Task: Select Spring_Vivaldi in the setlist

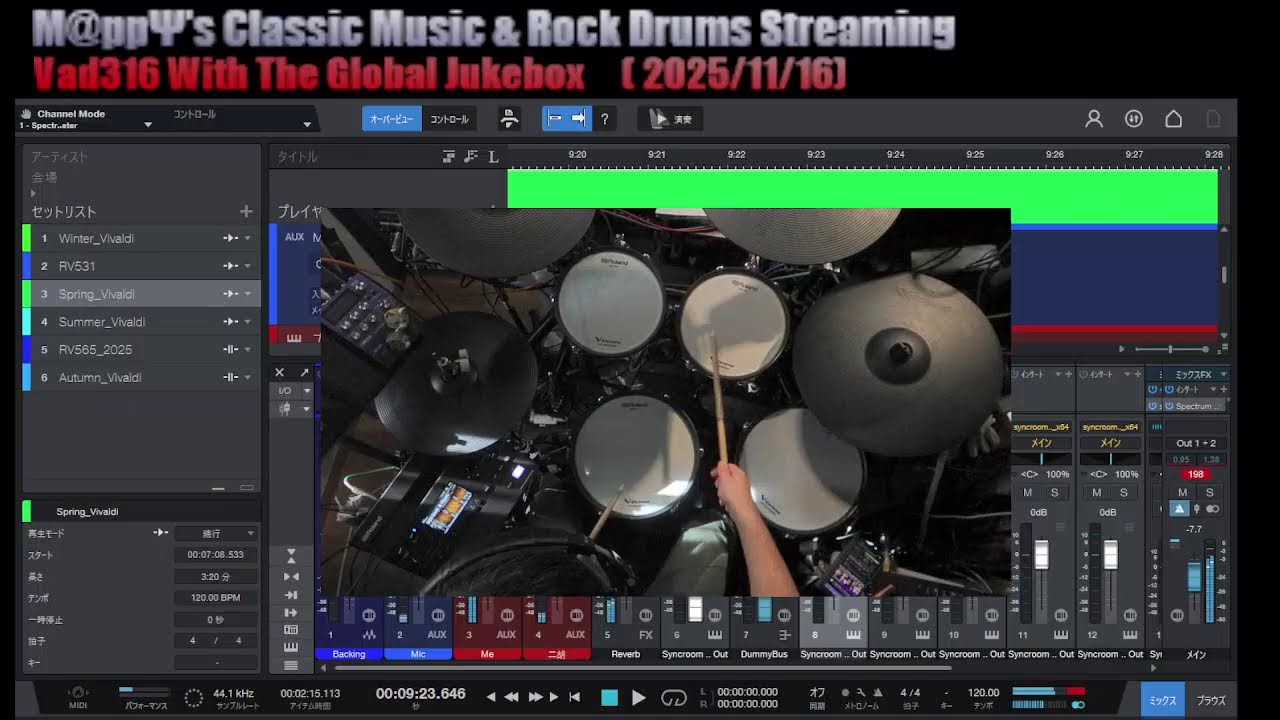Action: coord(141,294)
